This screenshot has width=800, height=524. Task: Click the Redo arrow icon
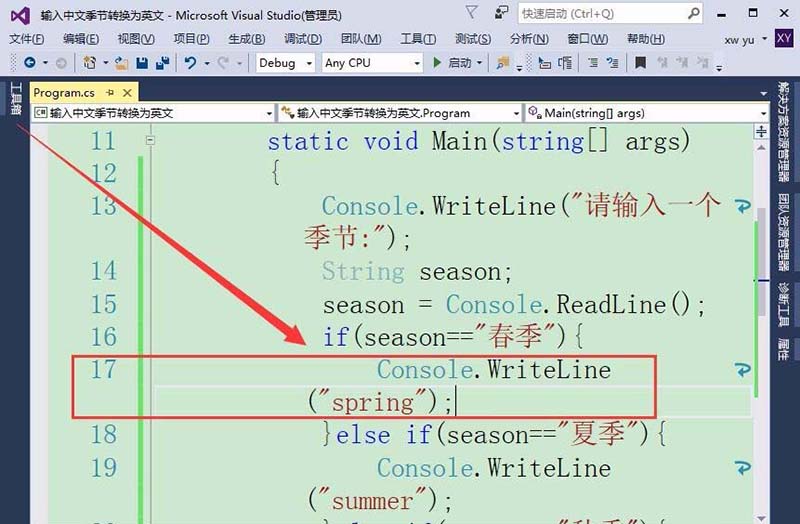(x=223, y=63)
